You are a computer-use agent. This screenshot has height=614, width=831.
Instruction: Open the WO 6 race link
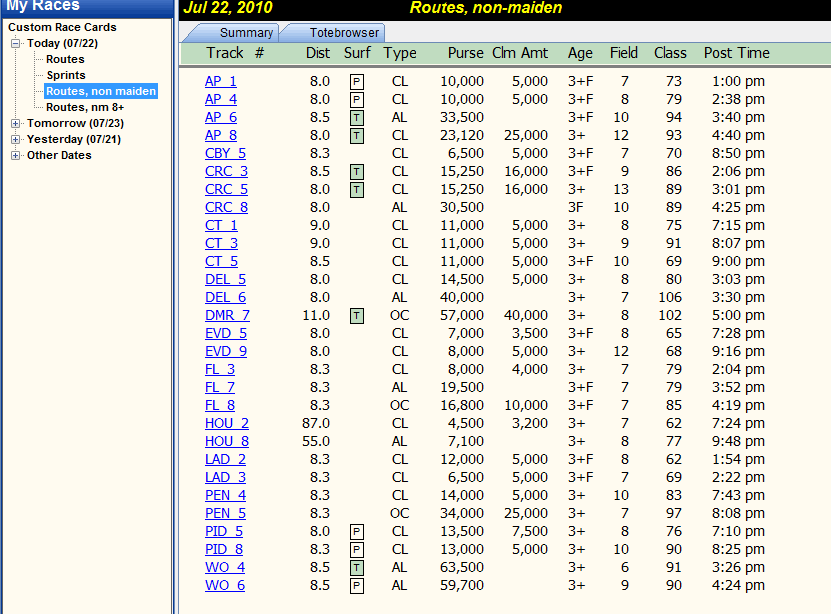click(225, 585)
